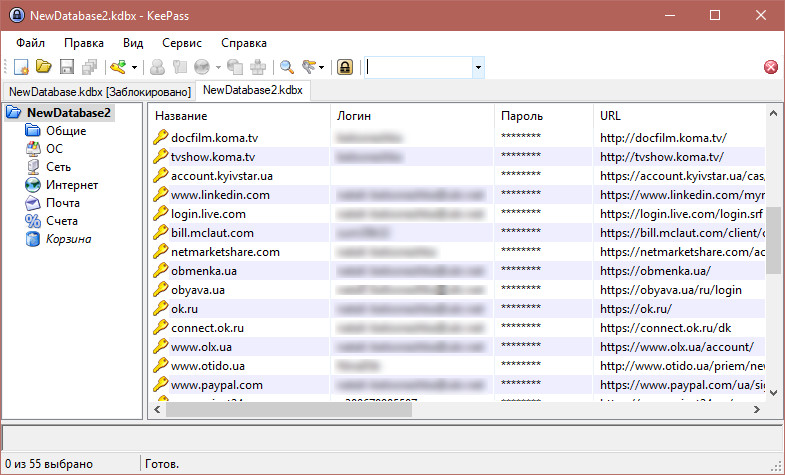Expand the Open URL dropdown arrow
This screenshot has height=475, width=785.
pyautogui.click(x=218, y=67)
